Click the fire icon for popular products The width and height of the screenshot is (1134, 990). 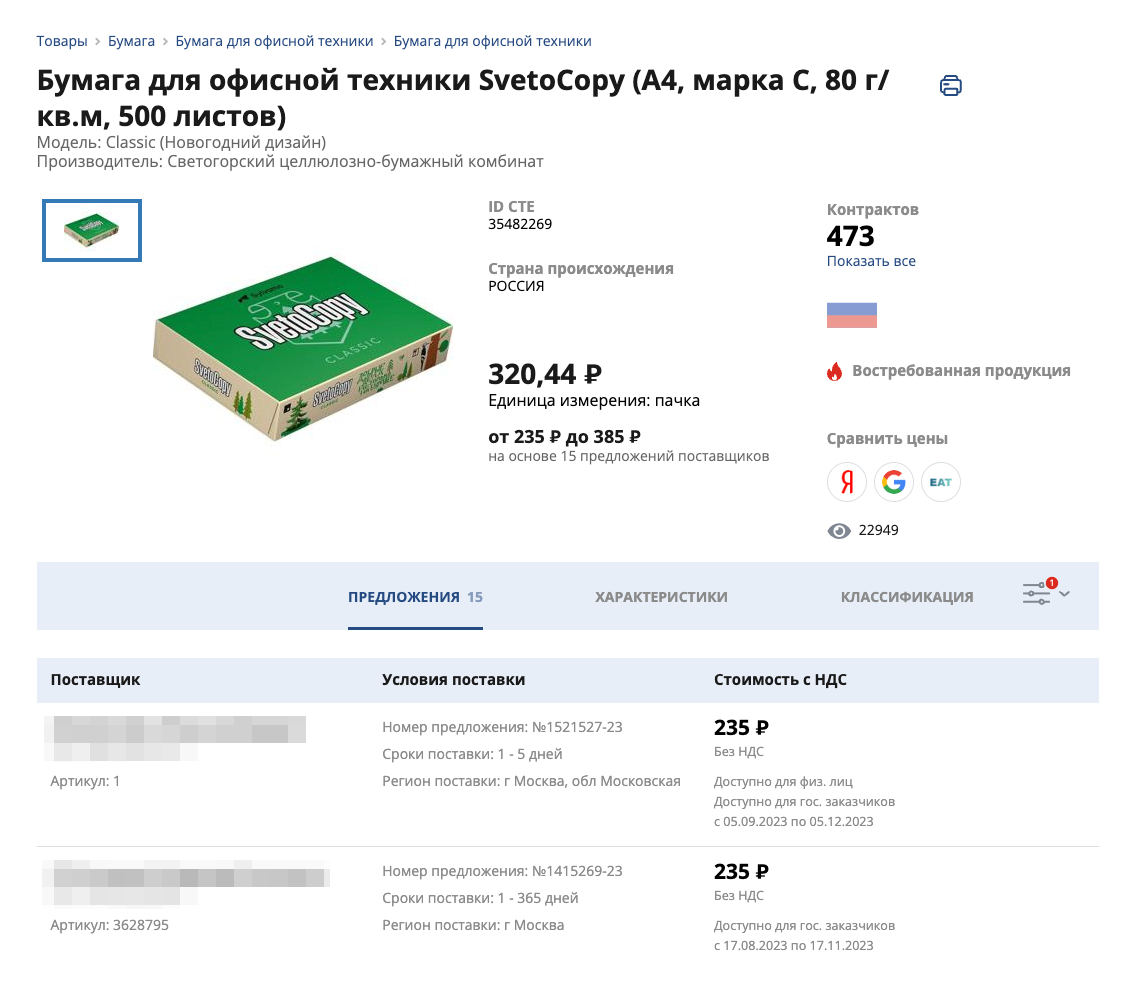(x=835, y=371)
